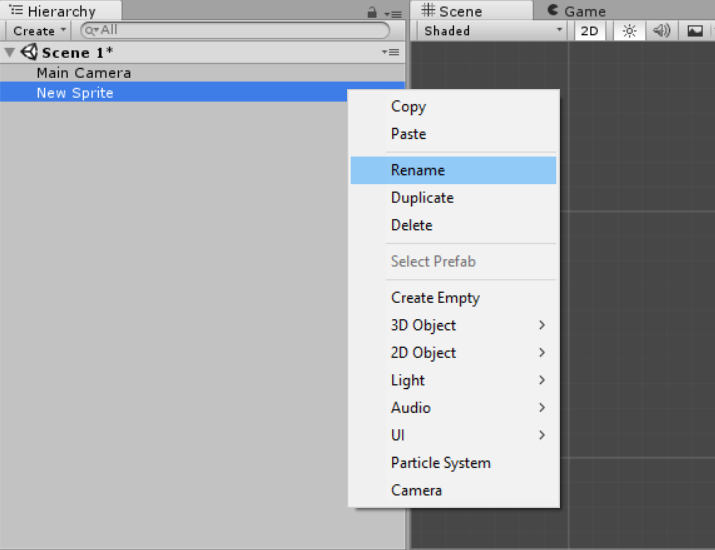Open the Hierarchy panel options menu icon

pos(393,14)
